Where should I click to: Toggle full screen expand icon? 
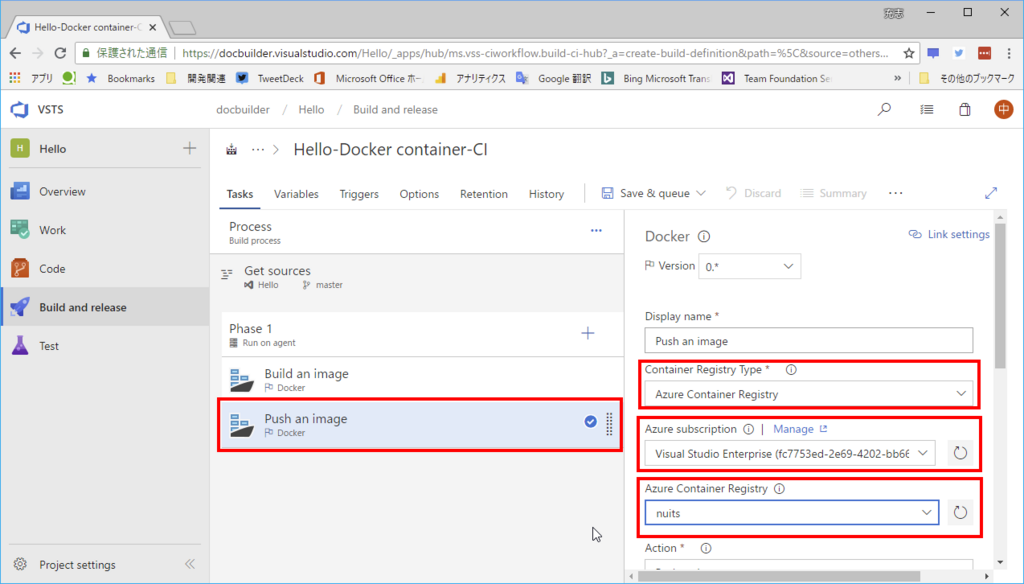point(991,193)
